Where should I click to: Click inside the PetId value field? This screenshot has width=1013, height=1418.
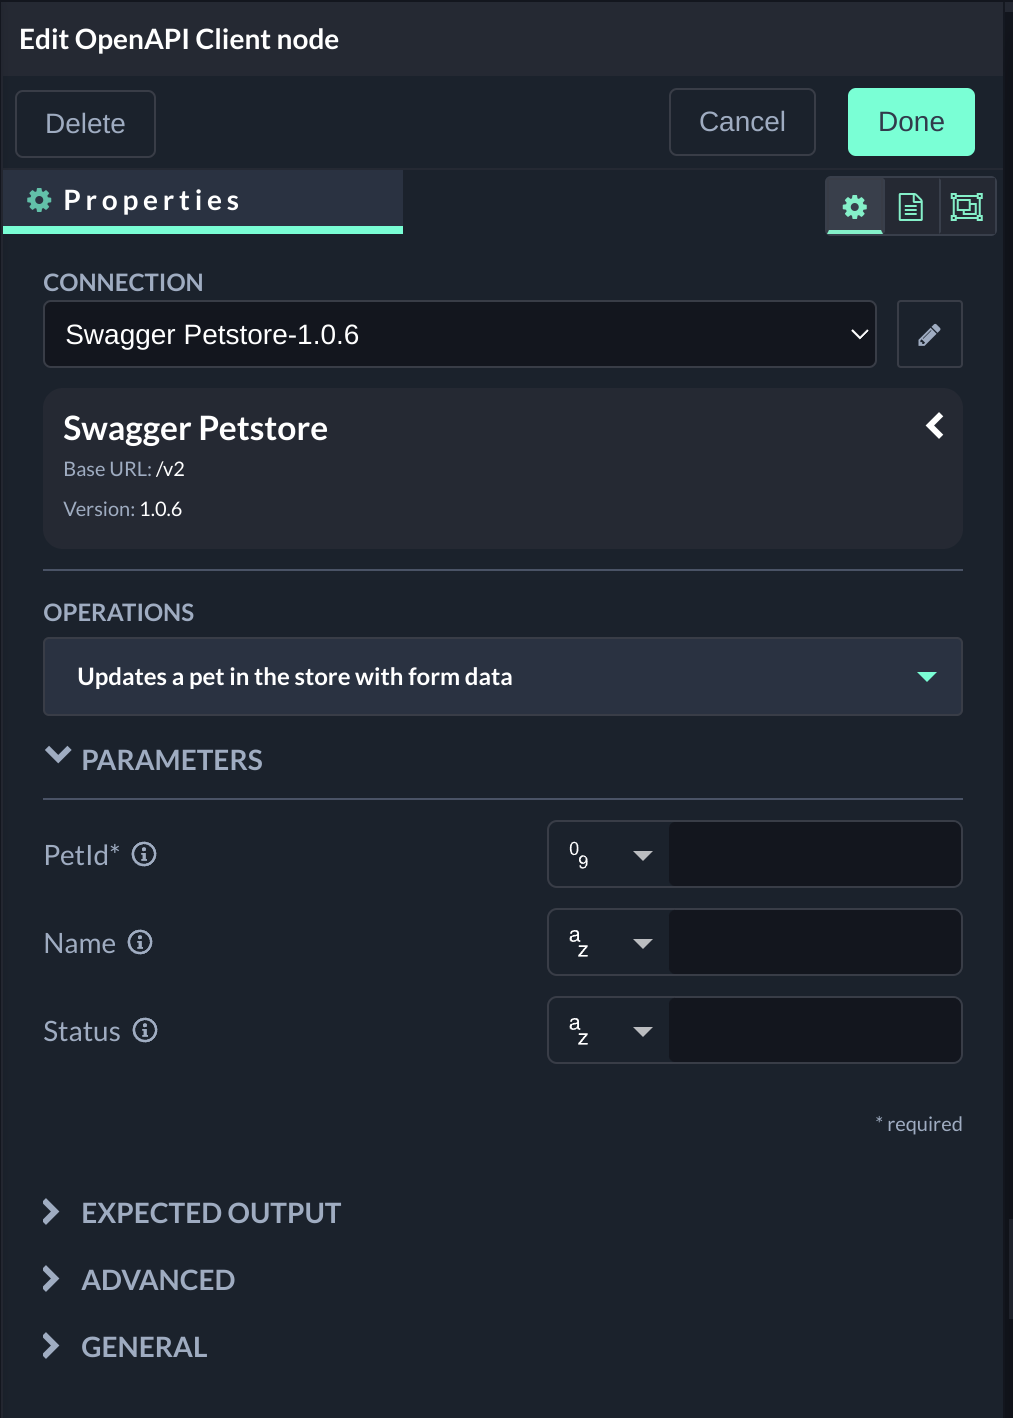[814, 855]
